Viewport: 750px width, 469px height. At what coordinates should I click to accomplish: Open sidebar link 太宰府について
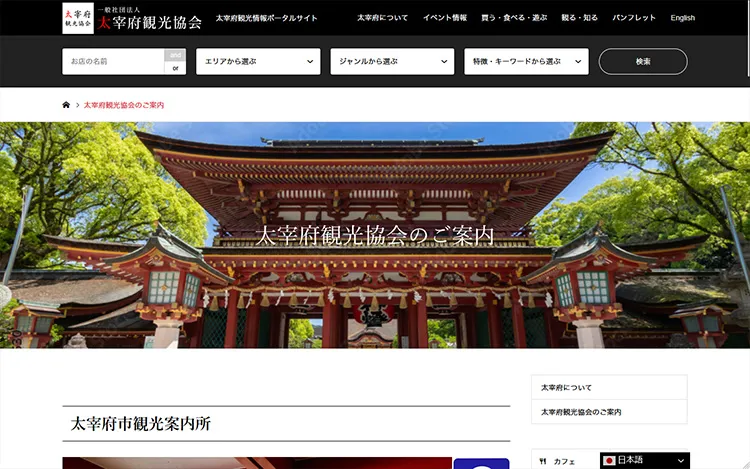tap(609, 387)
